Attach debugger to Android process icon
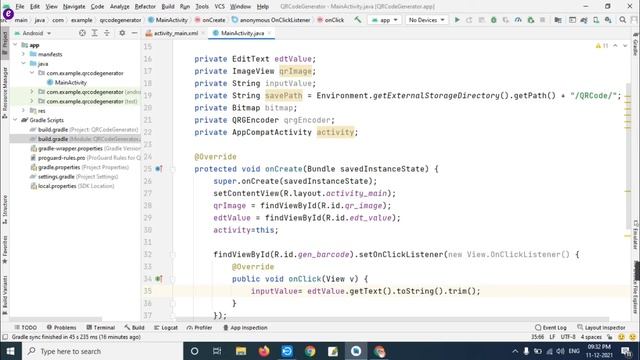Screen dimensions: 640x360 [x=531, y=20]
